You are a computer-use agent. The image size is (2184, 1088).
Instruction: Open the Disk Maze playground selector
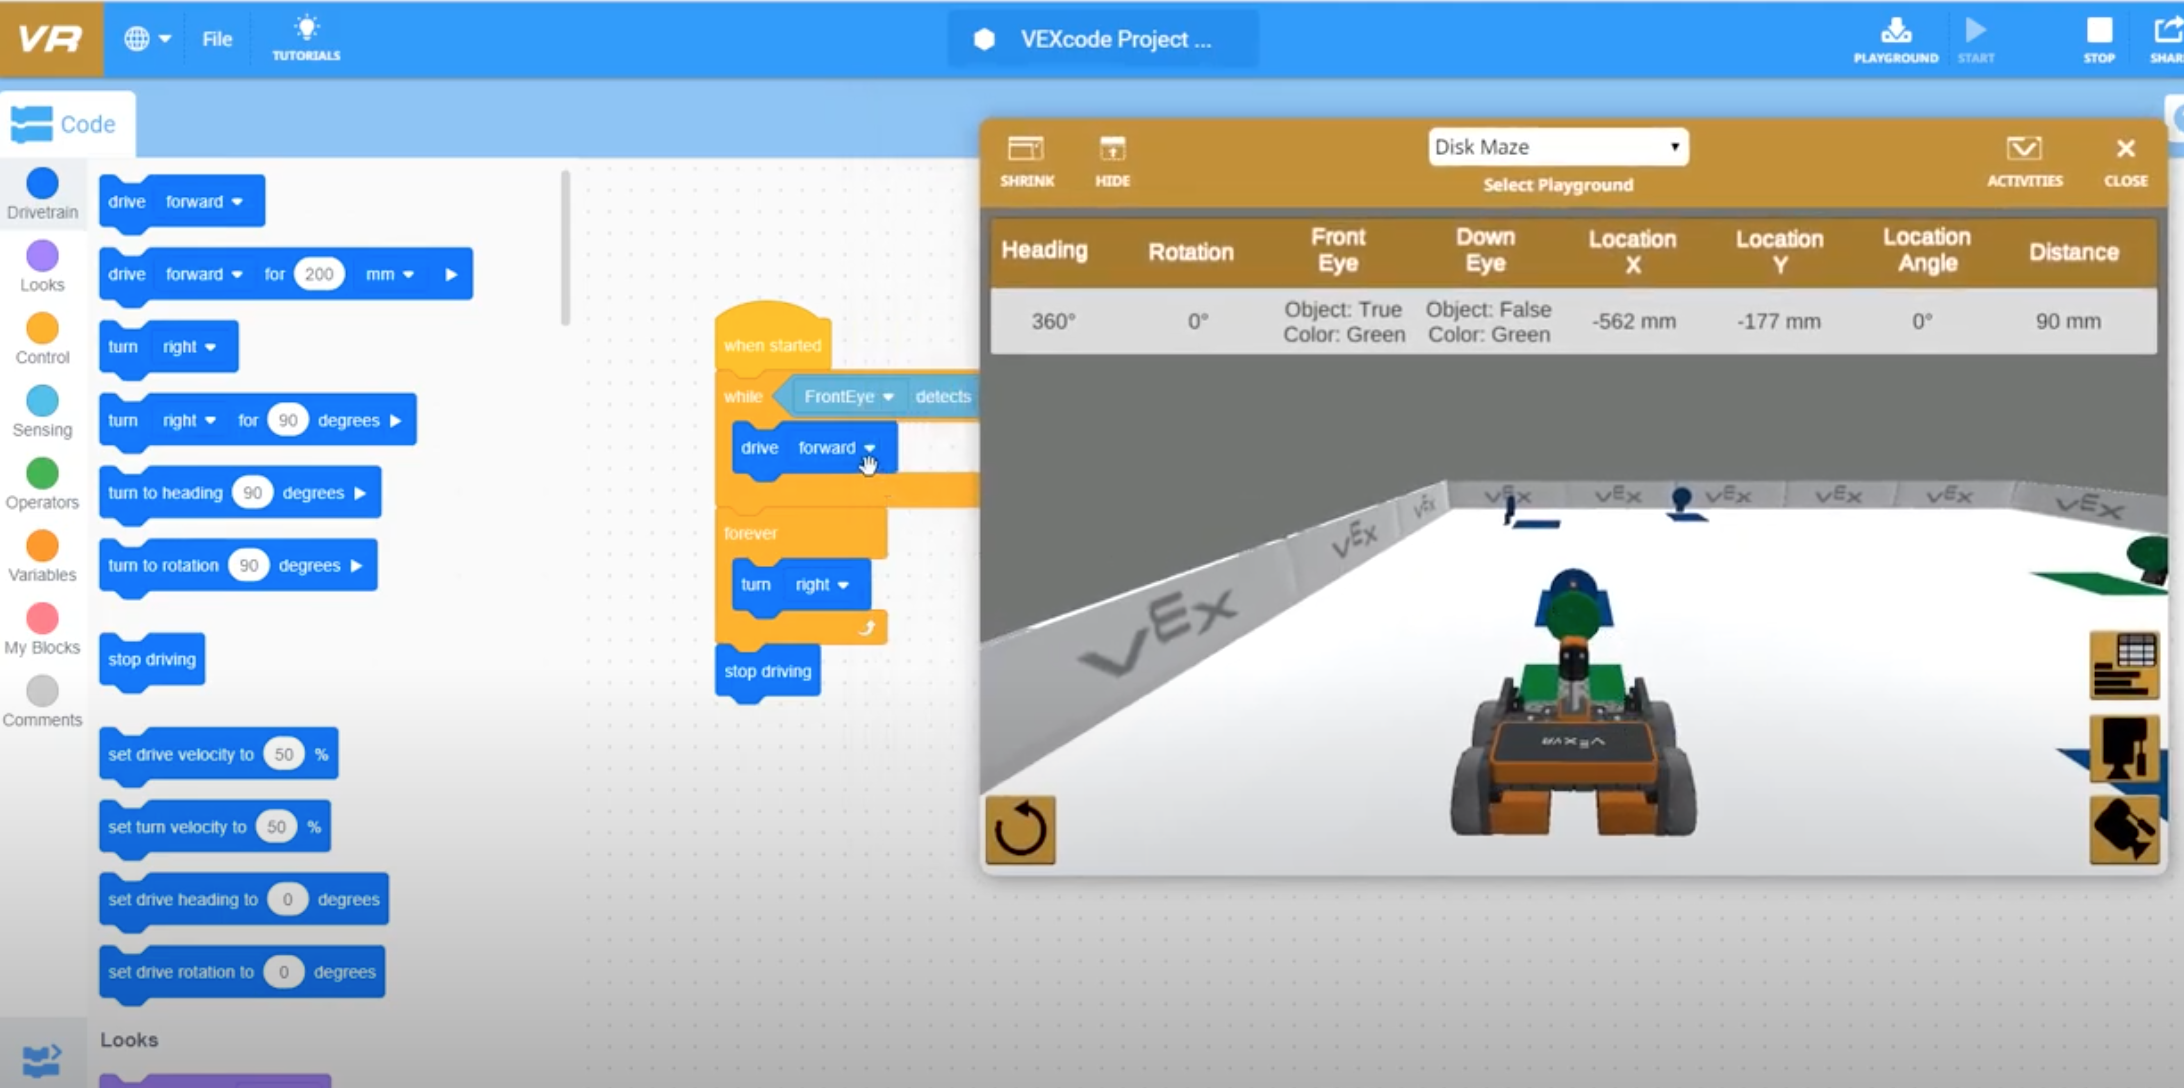coord(1558,147)
